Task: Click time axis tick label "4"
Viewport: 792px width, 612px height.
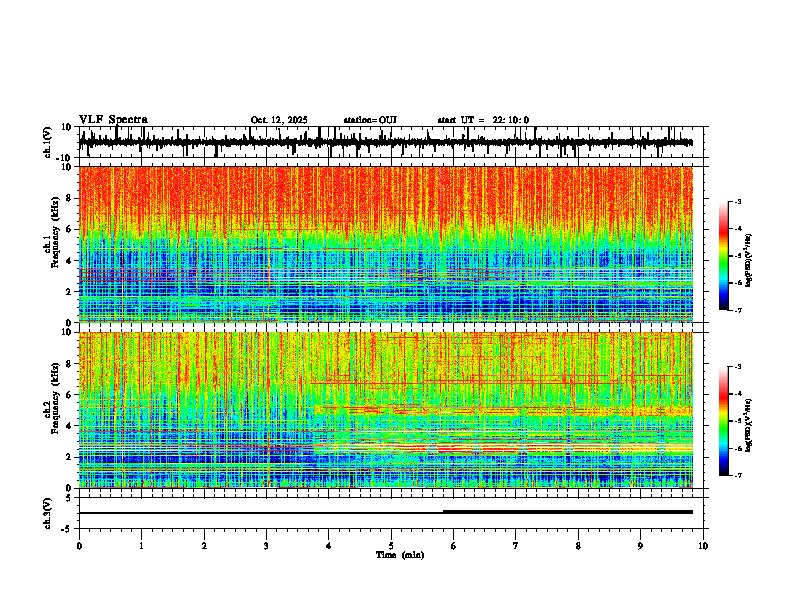Action: tap(329, 546)
